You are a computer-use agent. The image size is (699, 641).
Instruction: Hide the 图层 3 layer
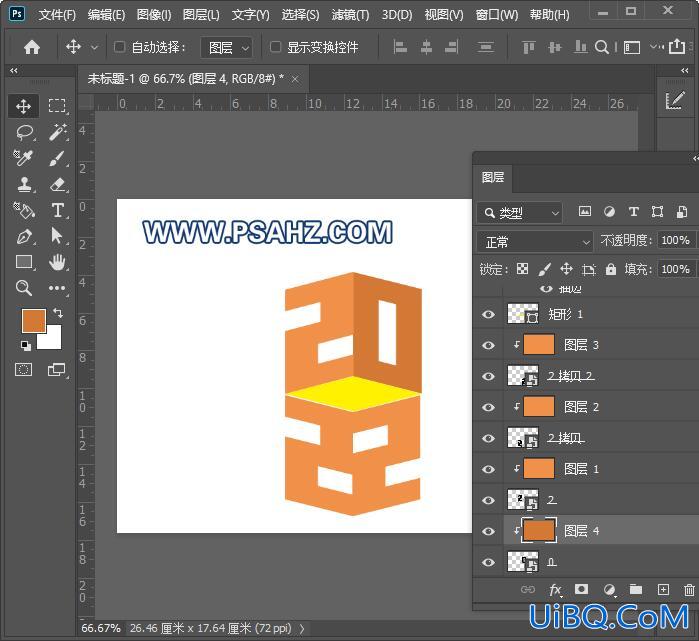pos(488,345)
